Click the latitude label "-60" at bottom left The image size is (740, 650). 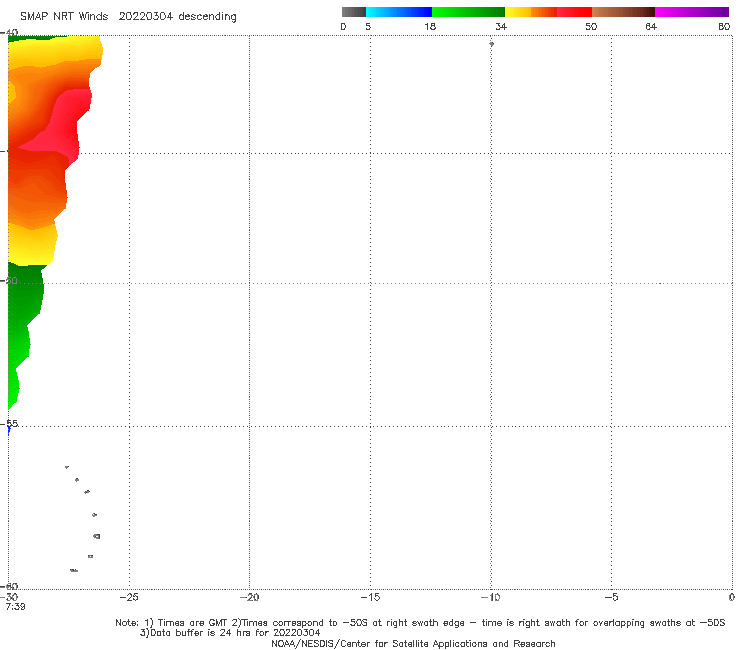[x=10, y=586]
